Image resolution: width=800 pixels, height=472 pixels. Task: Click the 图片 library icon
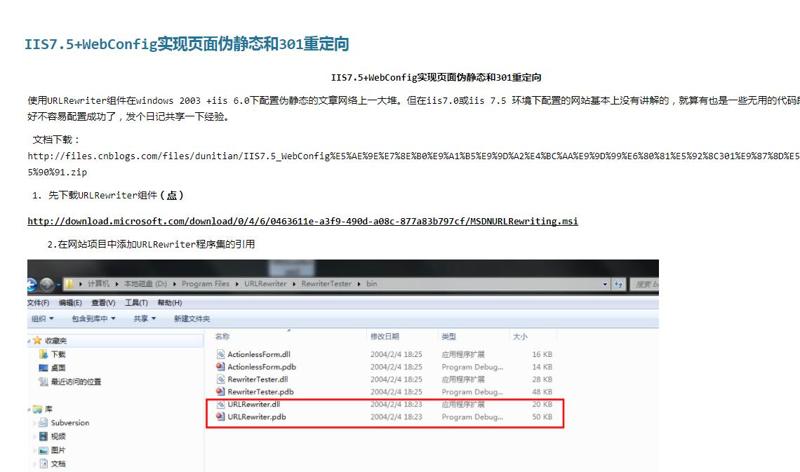click(x=43, y=450)
